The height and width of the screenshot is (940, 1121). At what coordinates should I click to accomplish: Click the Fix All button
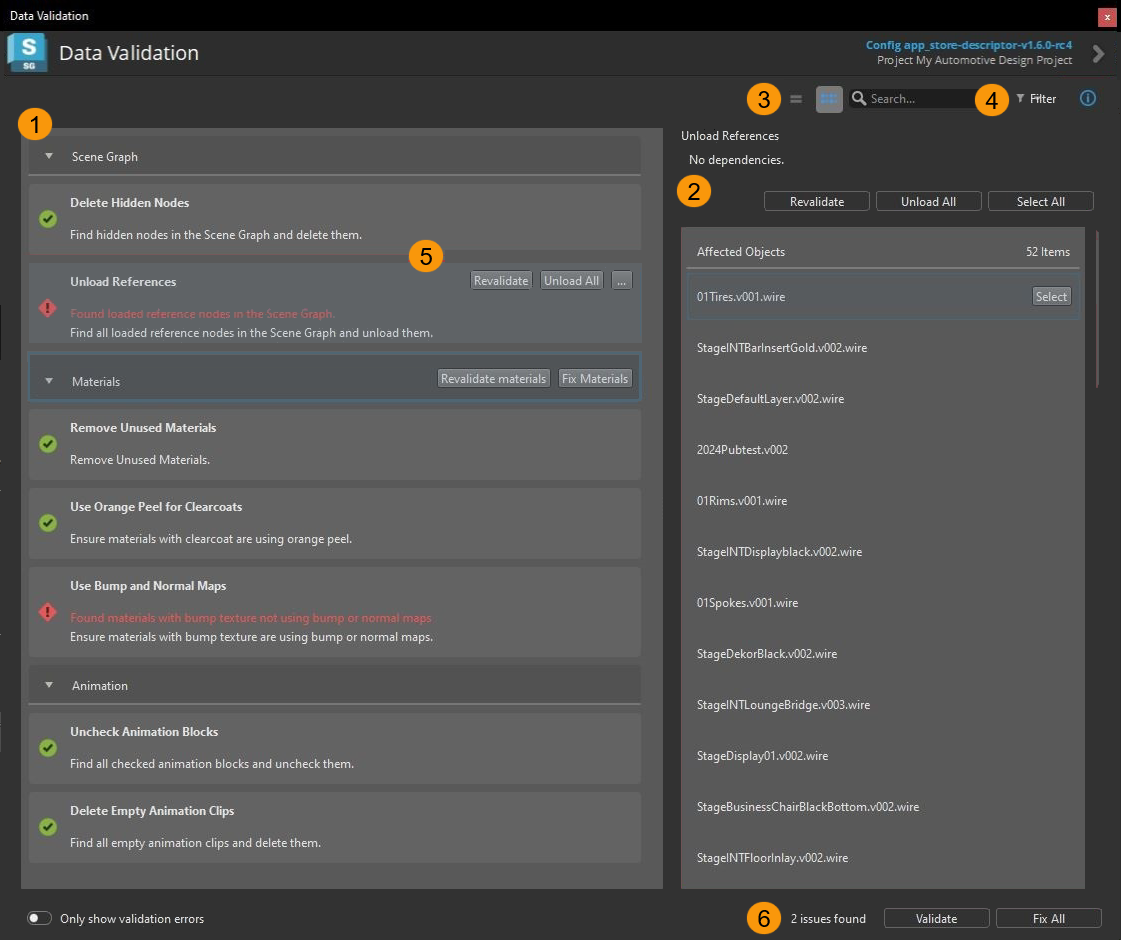(1048, 919)
